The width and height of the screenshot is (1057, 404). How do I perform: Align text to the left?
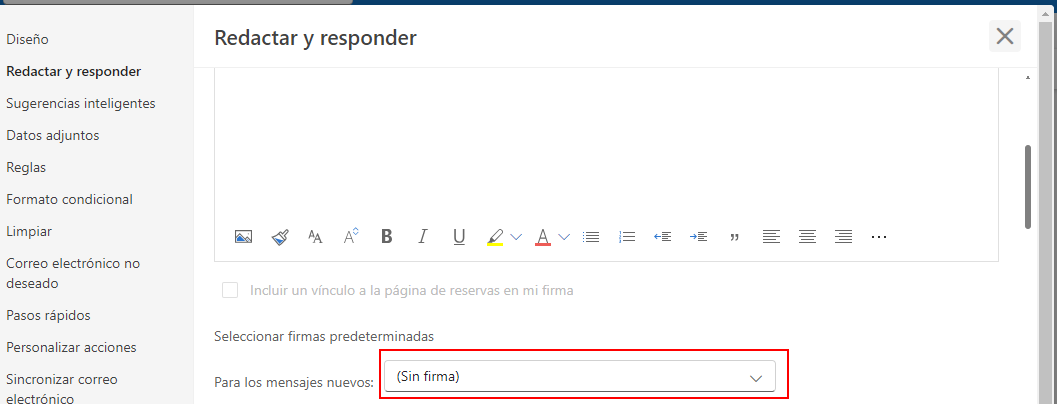click(771, 237)
